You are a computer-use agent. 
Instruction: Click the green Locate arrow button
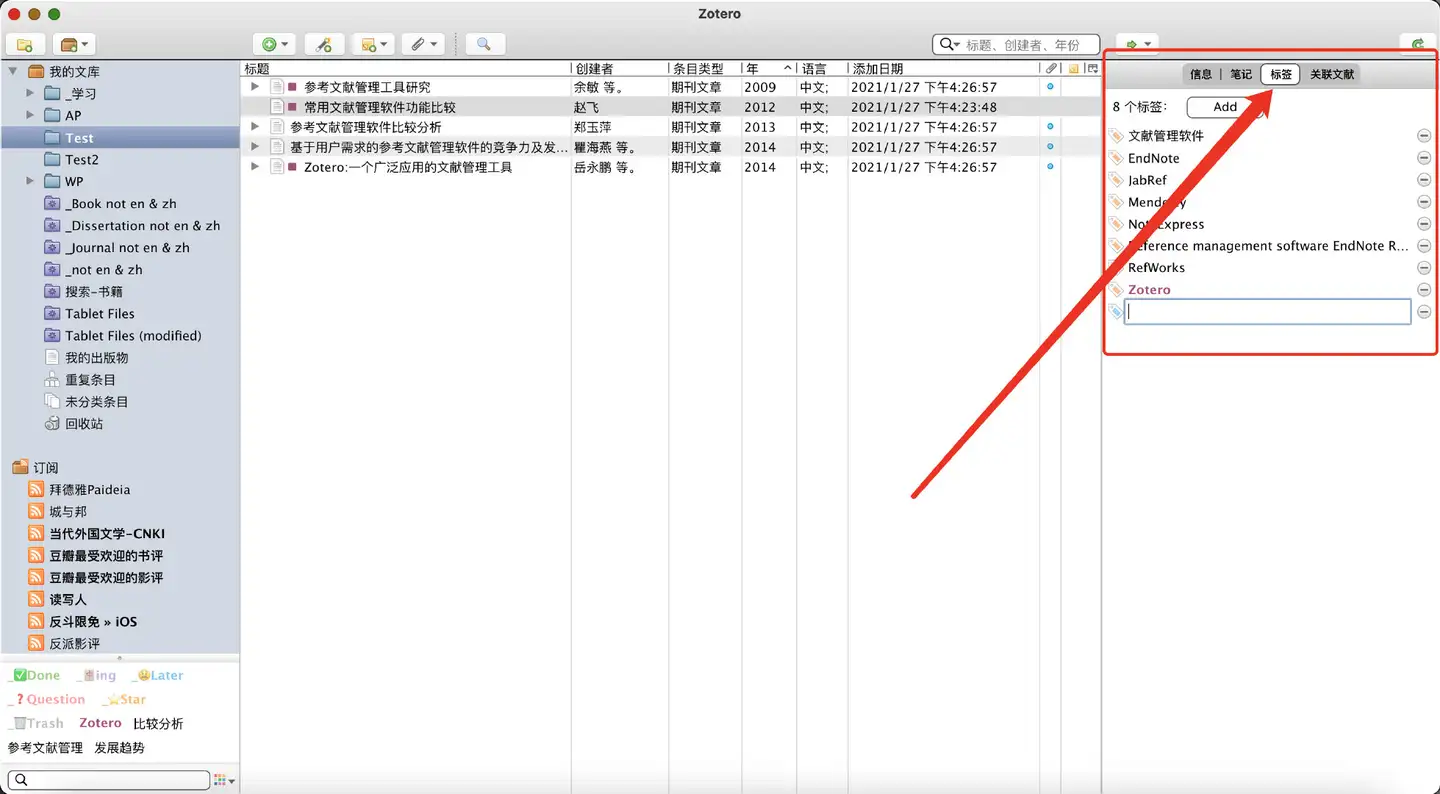pos(1137,44)
